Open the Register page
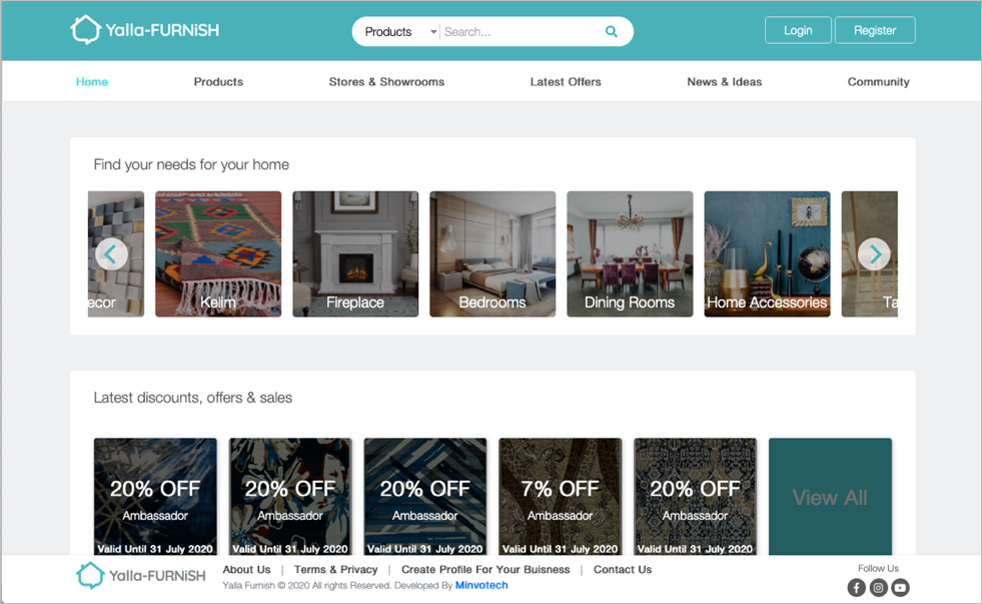The image size is (982, 604). click(875, 30)
